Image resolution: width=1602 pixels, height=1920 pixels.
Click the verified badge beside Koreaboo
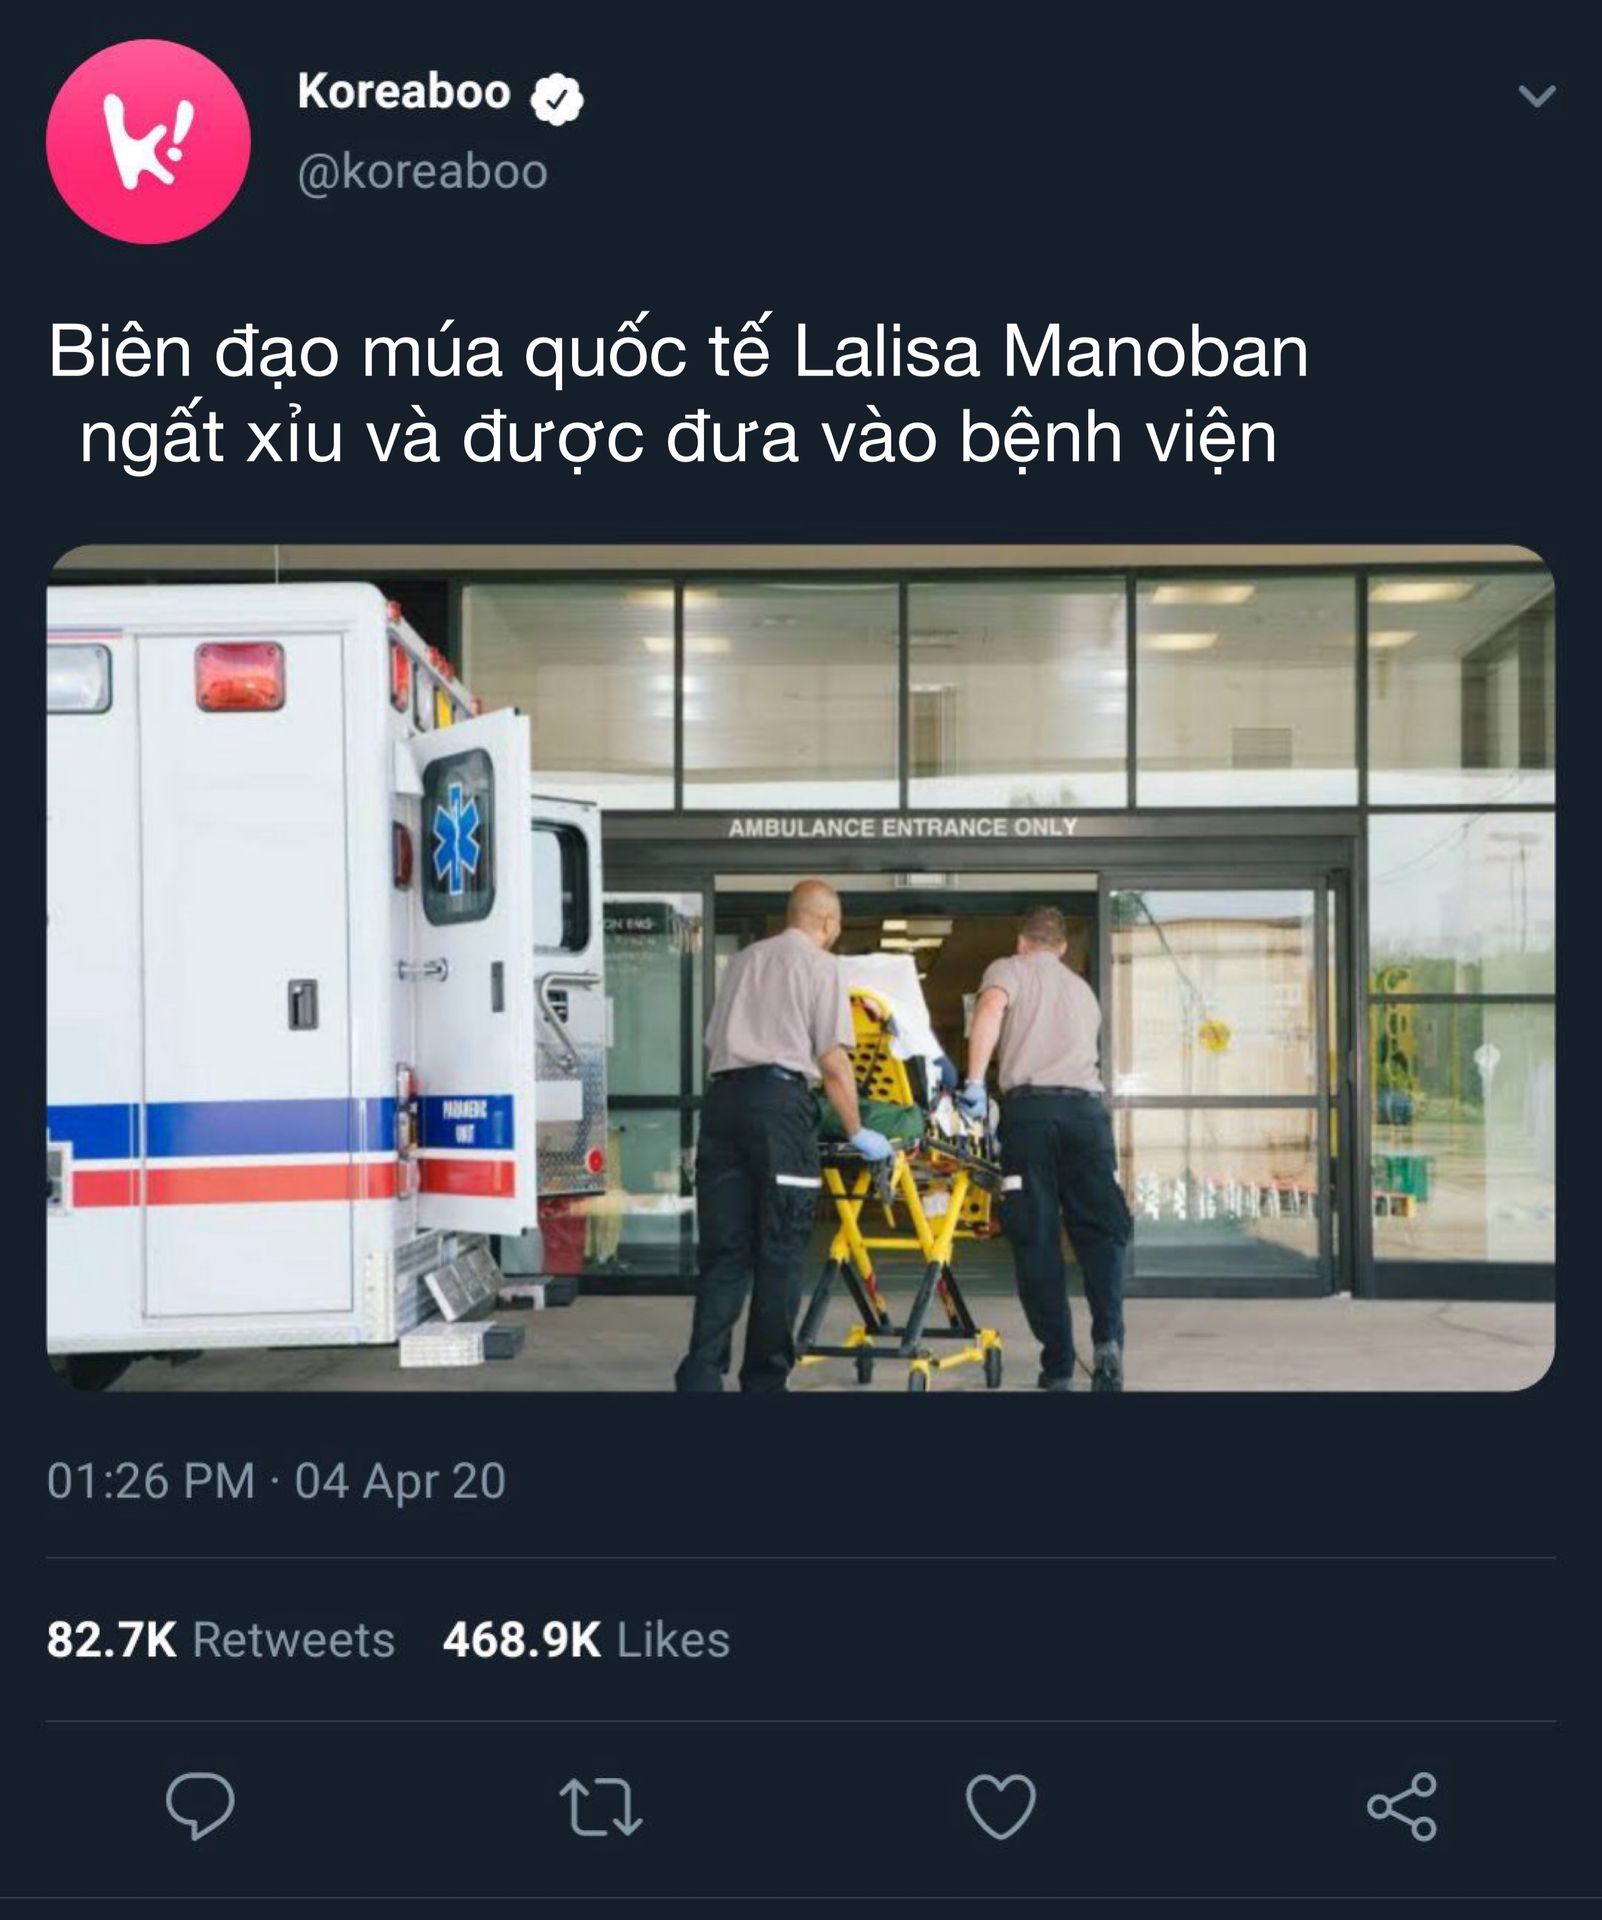point(557,98)
